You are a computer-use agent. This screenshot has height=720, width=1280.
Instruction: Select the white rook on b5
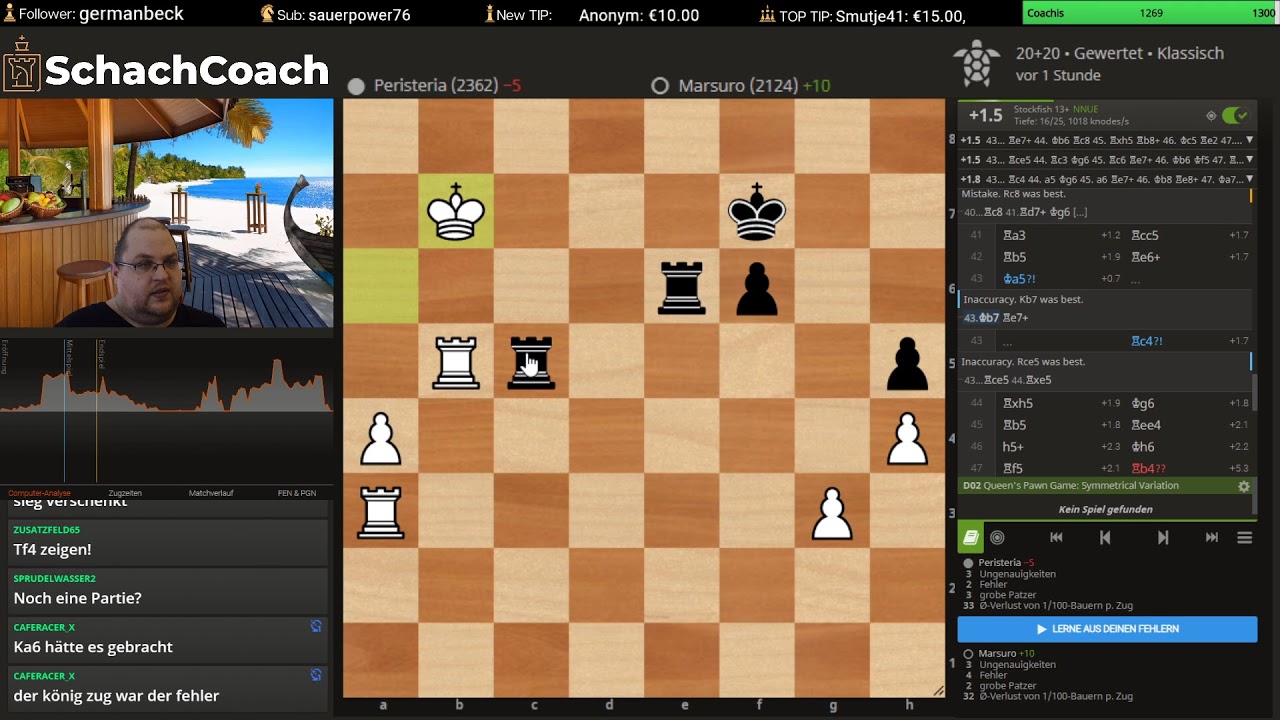(456, 361)
